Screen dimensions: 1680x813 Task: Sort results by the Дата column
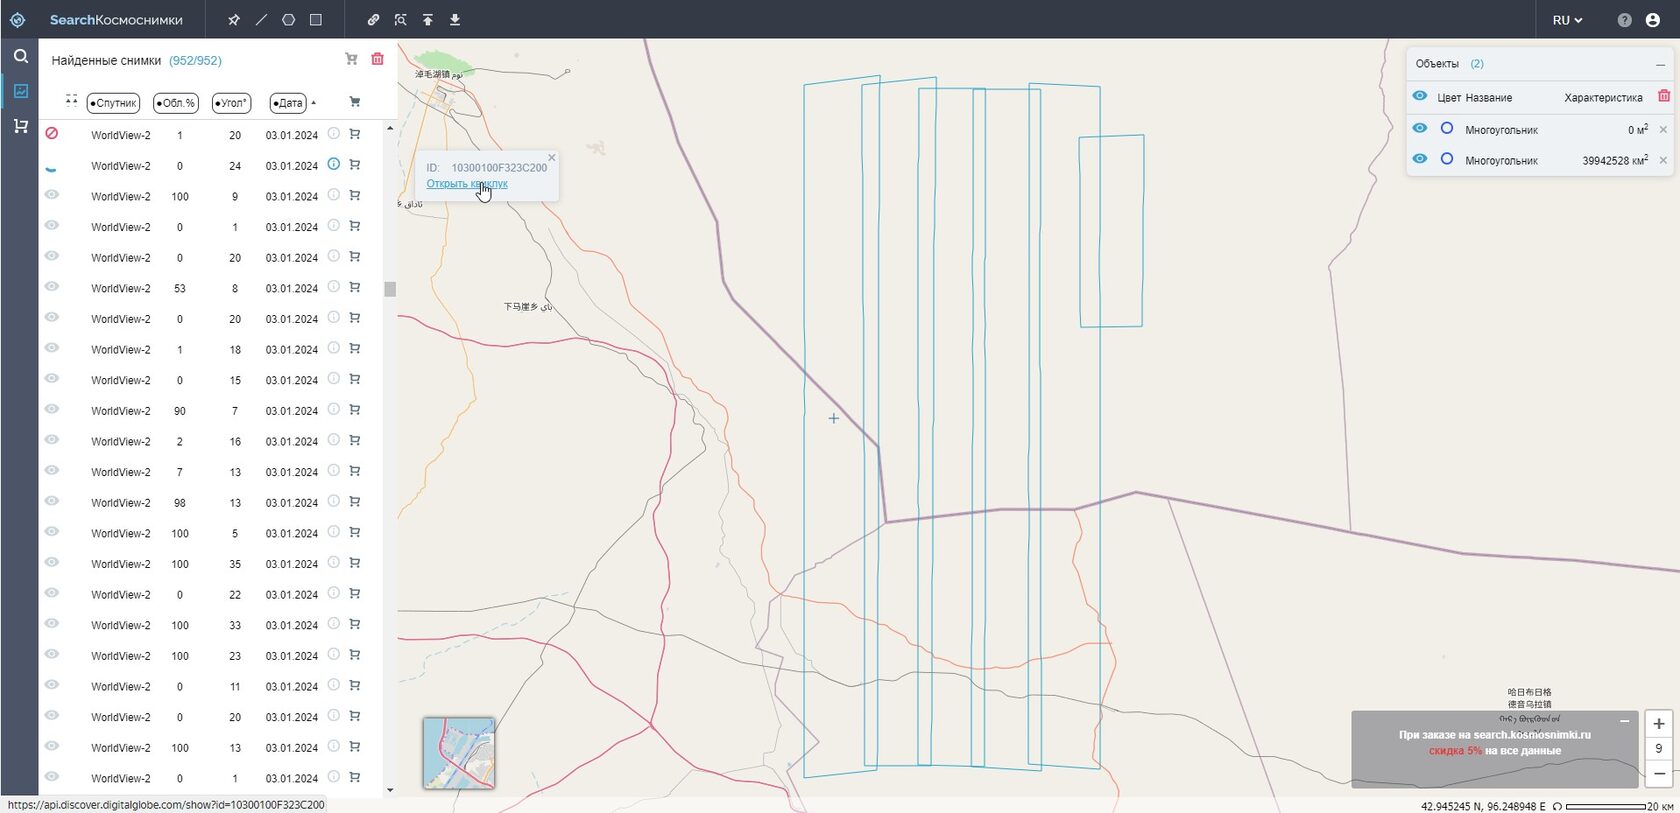(288, 102)
